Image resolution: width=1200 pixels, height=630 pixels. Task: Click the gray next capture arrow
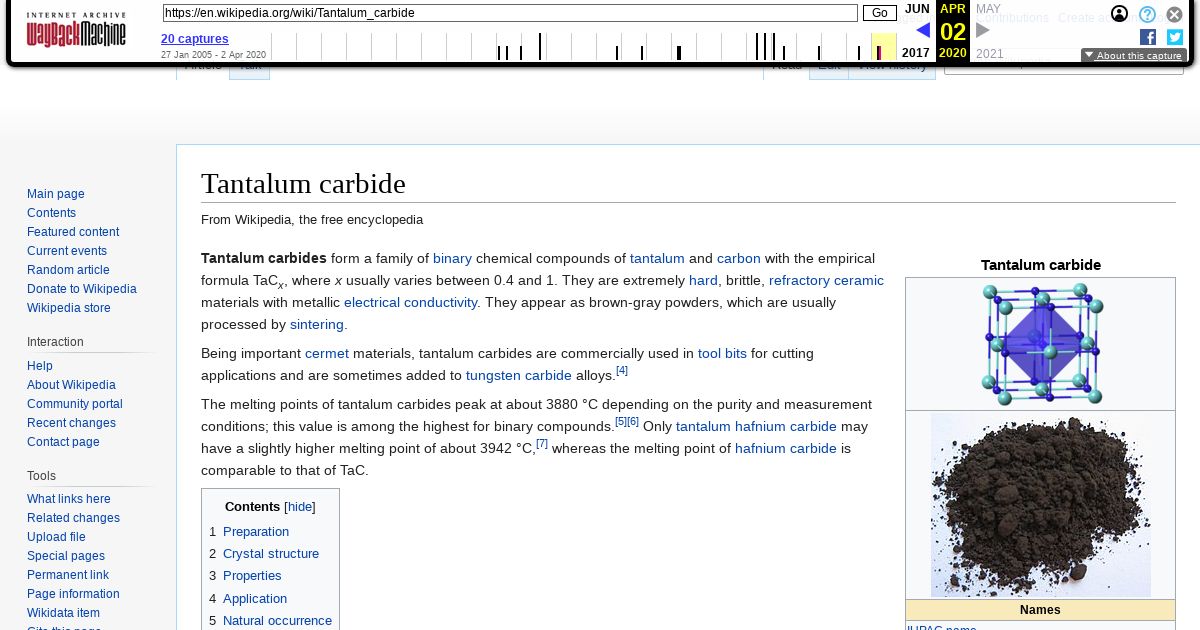(982, 30)
